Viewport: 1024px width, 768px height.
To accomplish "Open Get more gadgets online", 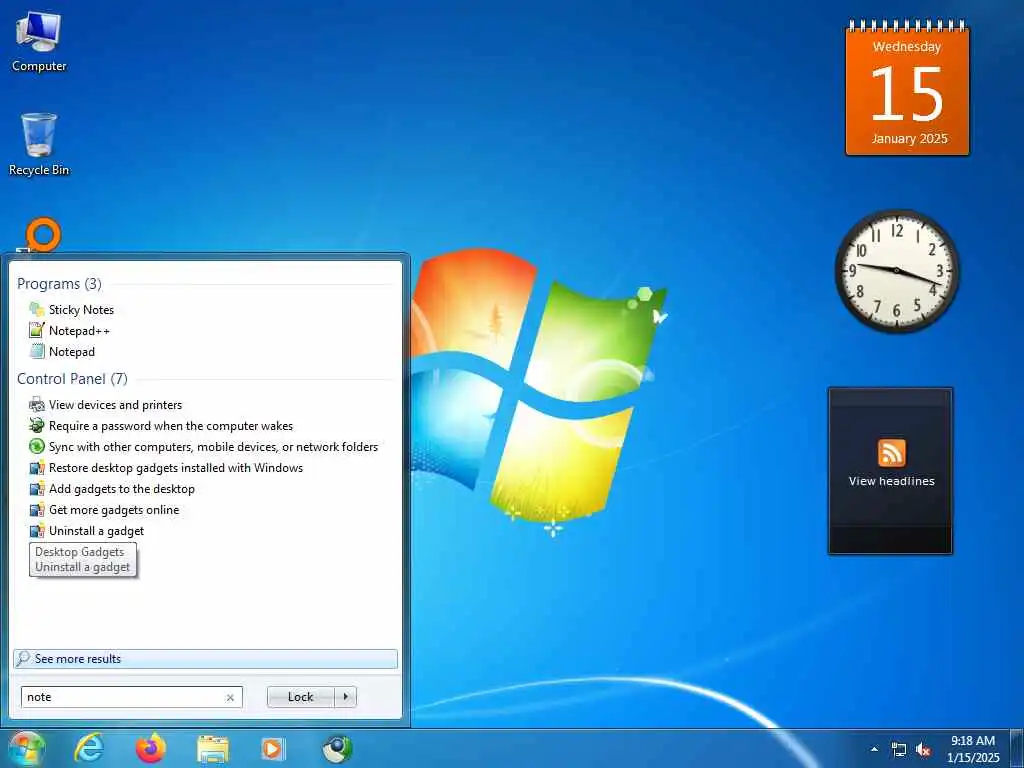I will coord(114,509).
